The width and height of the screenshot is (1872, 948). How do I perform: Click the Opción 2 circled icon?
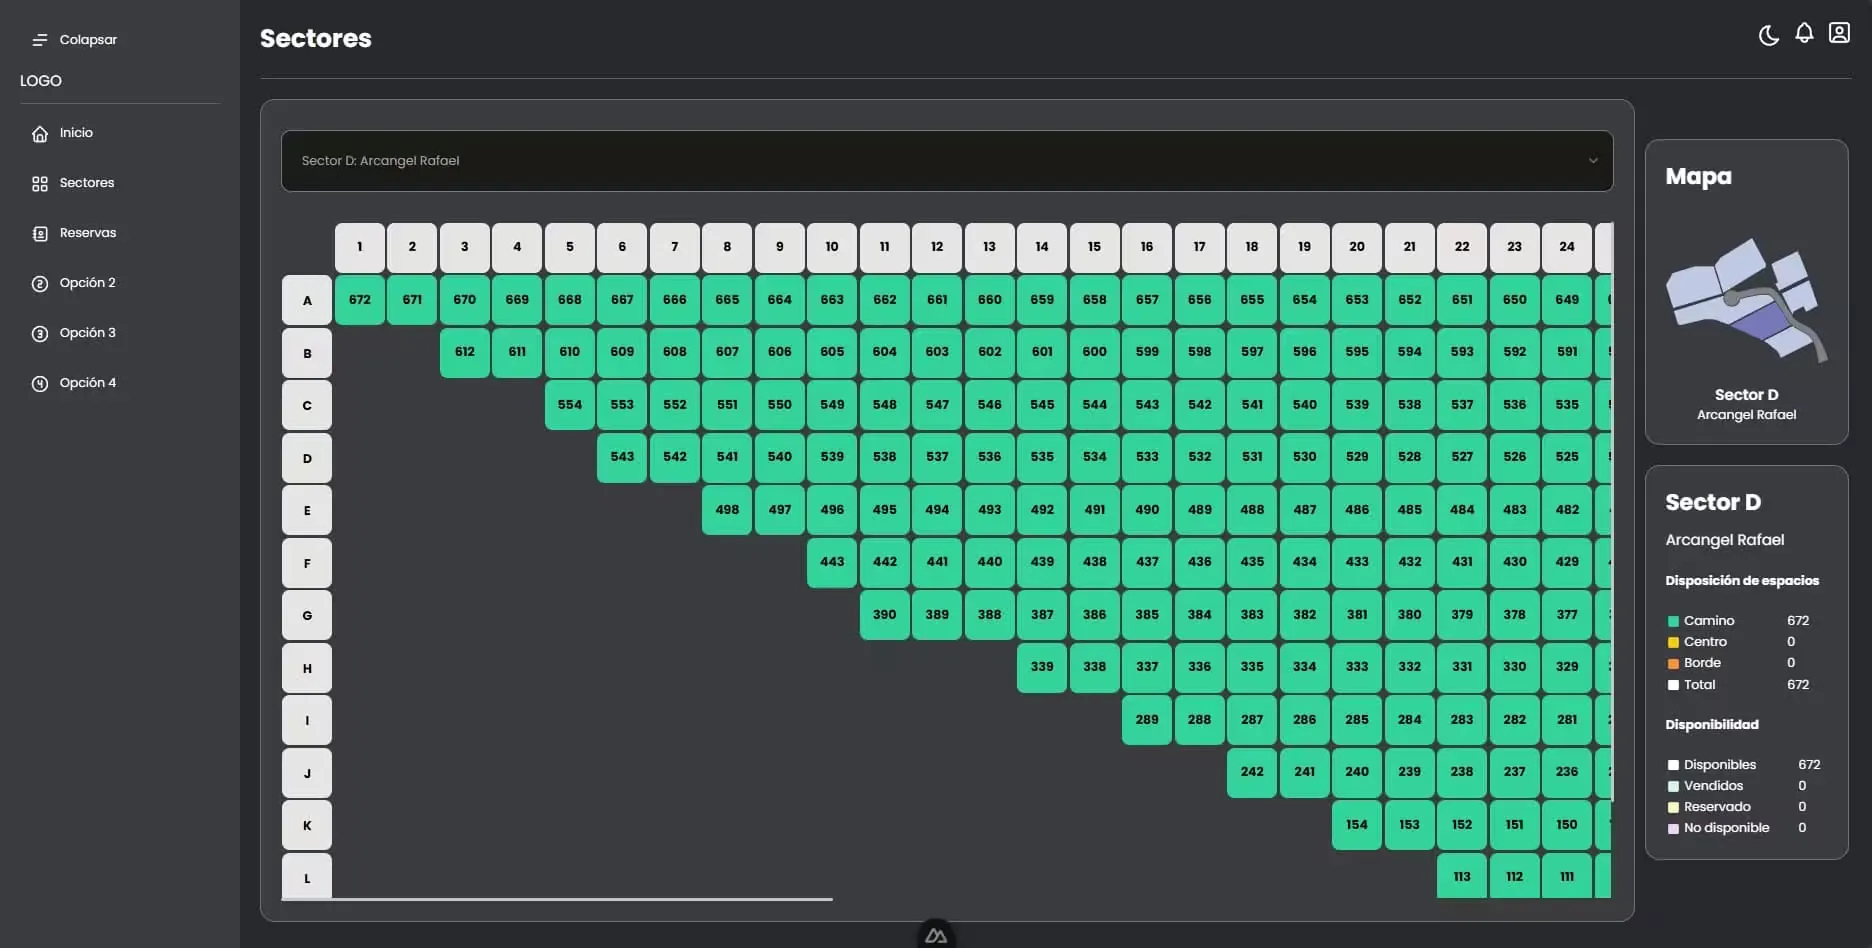point(39,282)
